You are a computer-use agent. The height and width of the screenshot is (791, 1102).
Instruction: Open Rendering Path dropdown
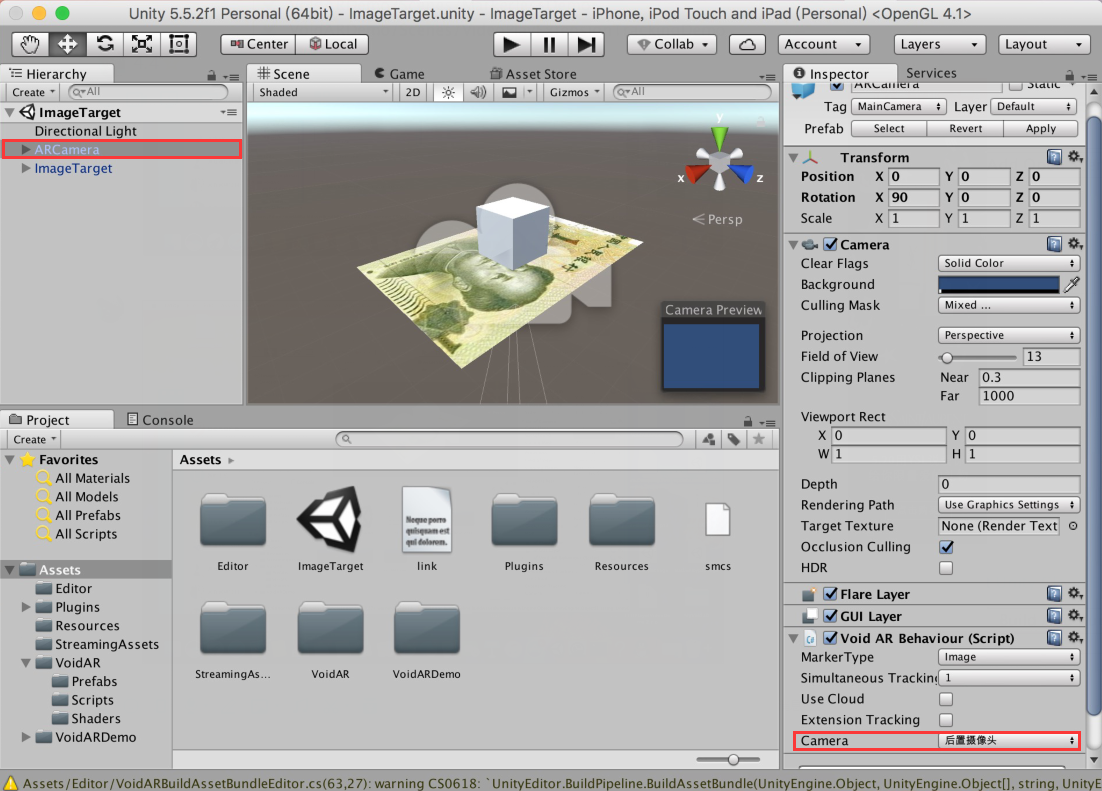(1009, 505)
